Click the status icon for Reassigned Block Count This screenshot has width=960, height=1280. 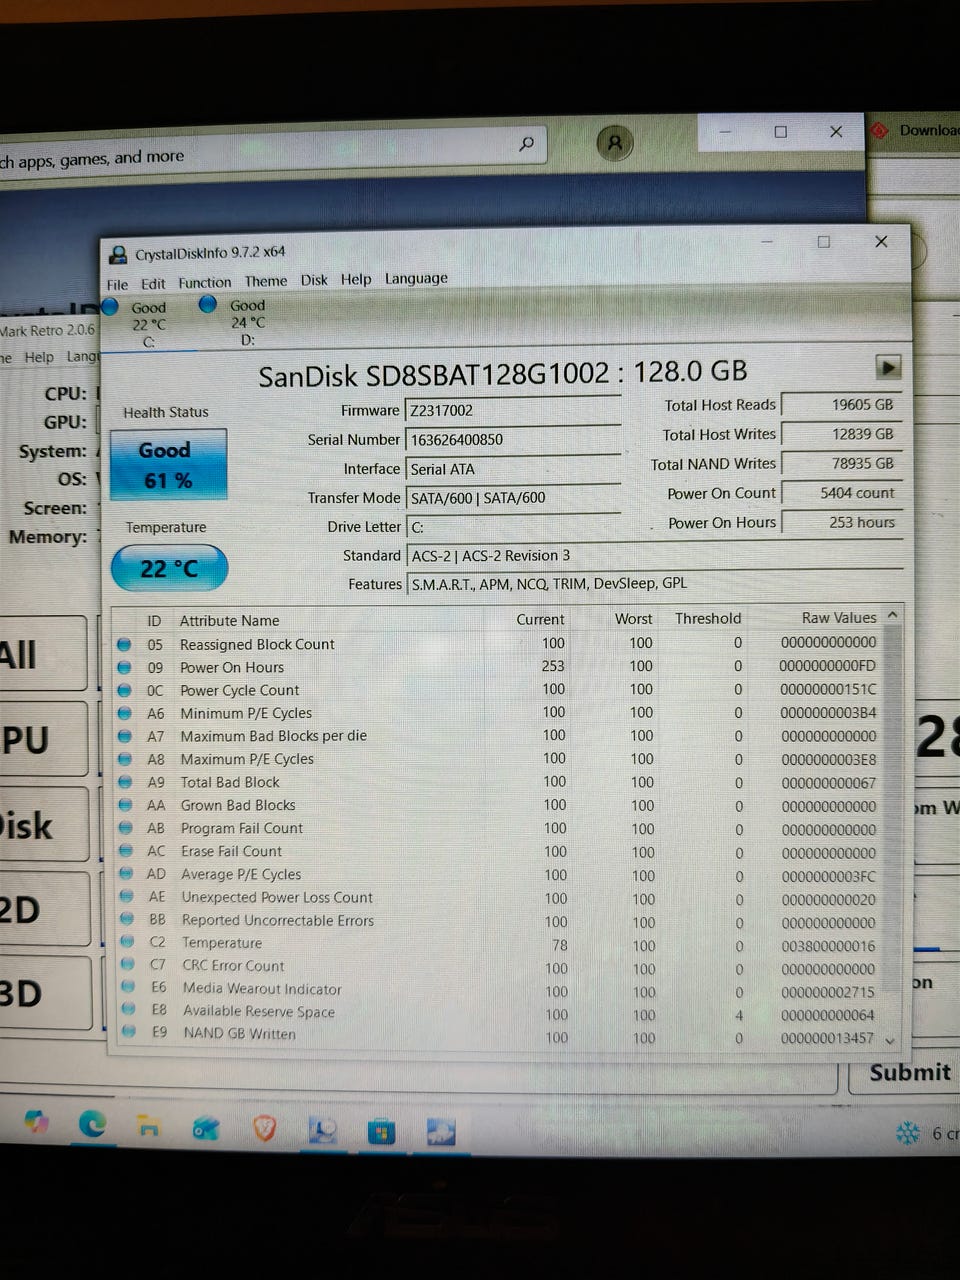[x=124, y=644]
